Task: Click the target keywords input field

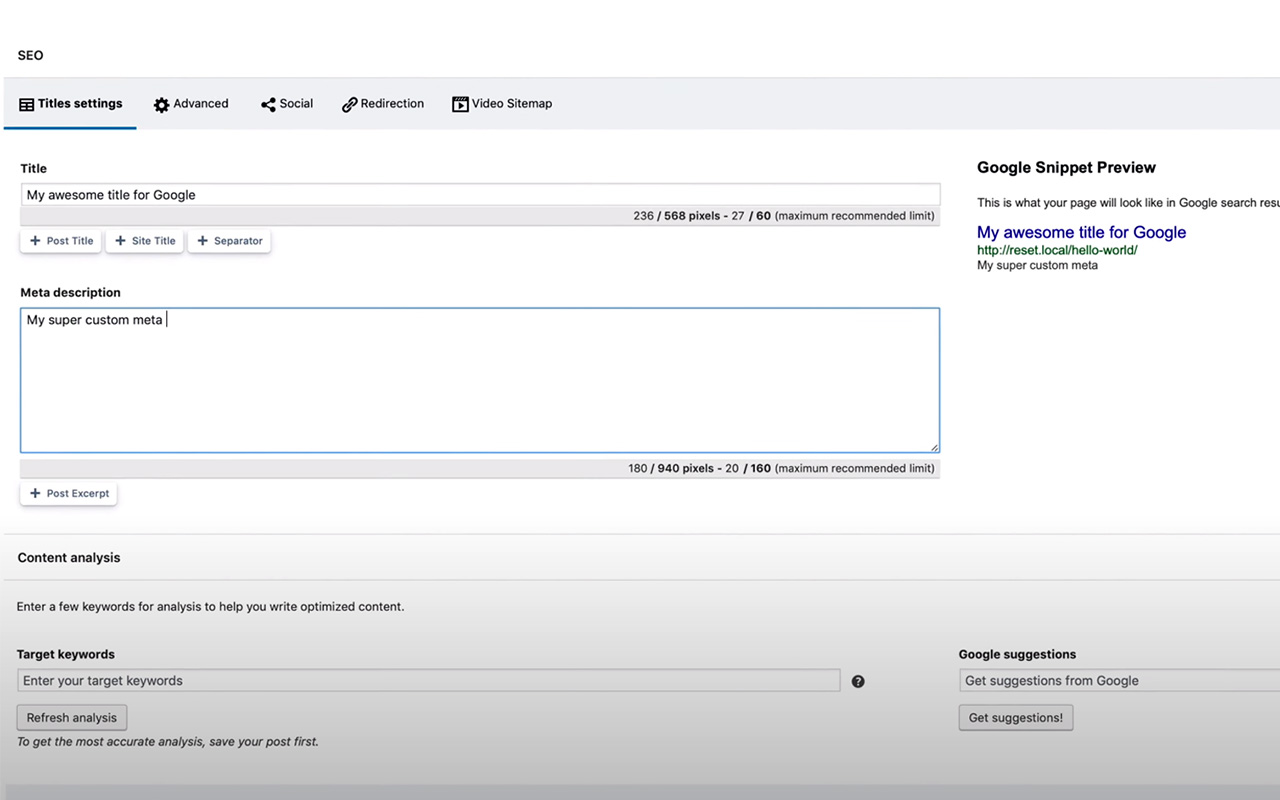Action: (x=429, y=680)
